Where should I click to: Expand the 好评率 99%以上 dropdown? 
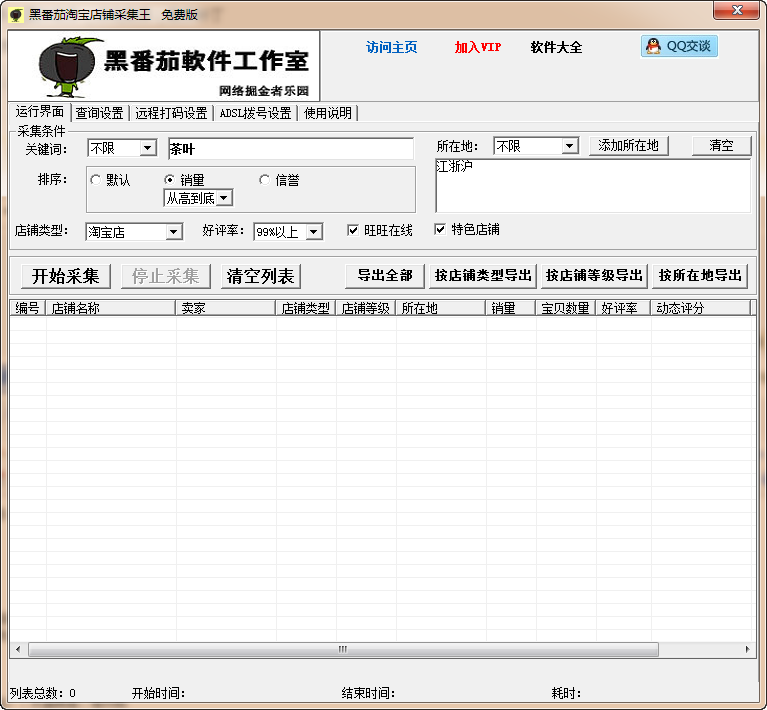click(314, 231)
